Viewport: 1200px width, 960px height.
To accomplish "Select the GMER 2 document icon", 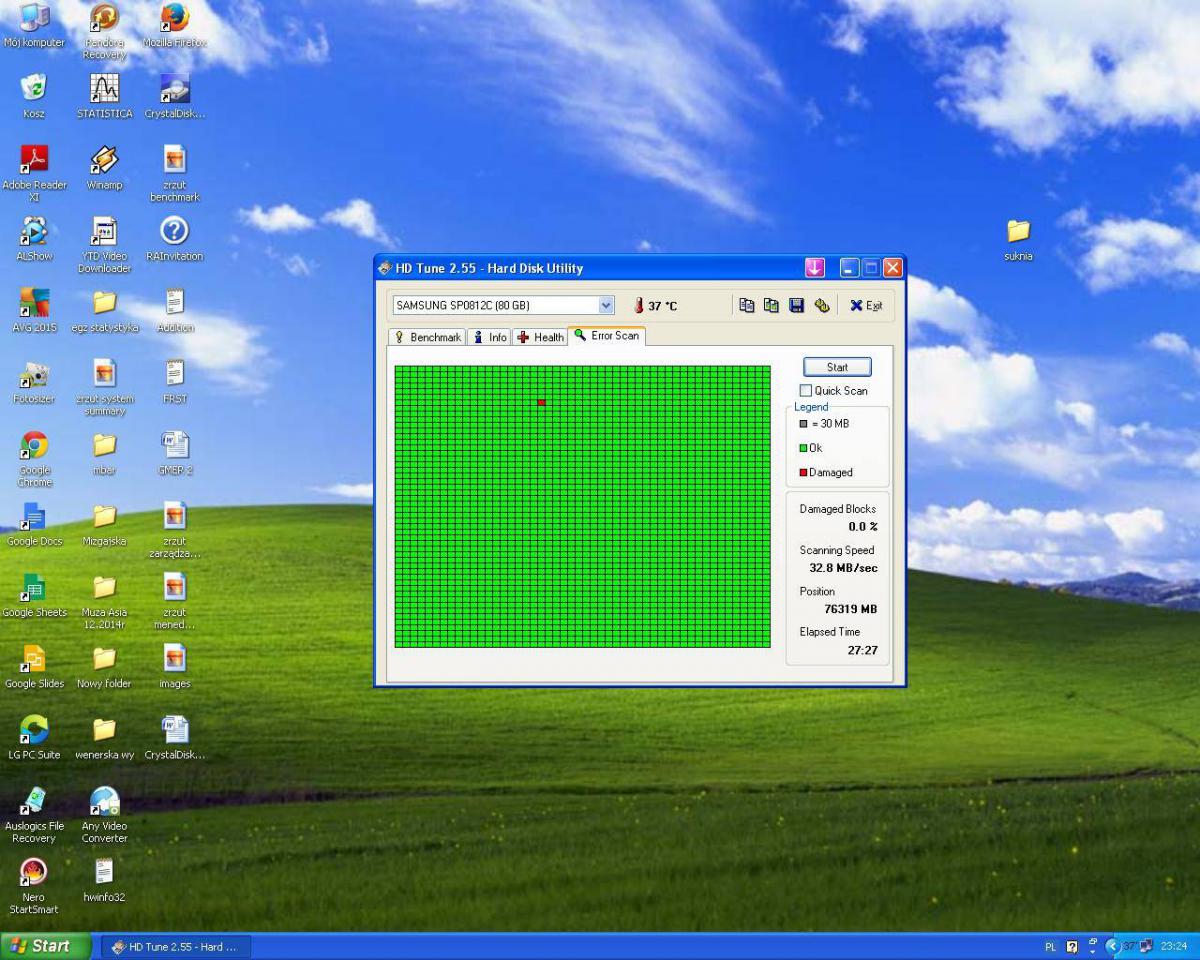I will coord(175,451).
